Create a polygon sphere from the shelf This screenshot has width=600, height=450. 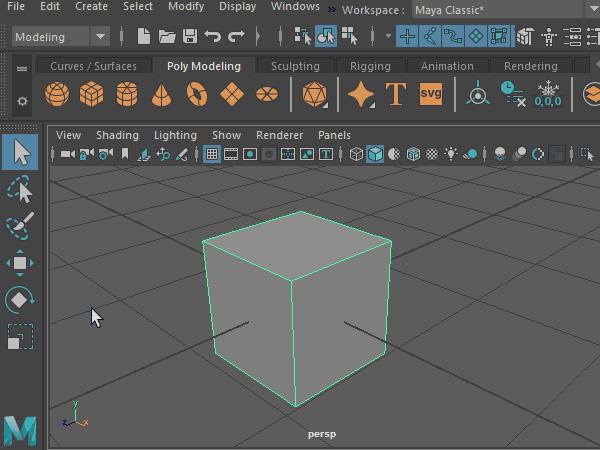[58, 96]
